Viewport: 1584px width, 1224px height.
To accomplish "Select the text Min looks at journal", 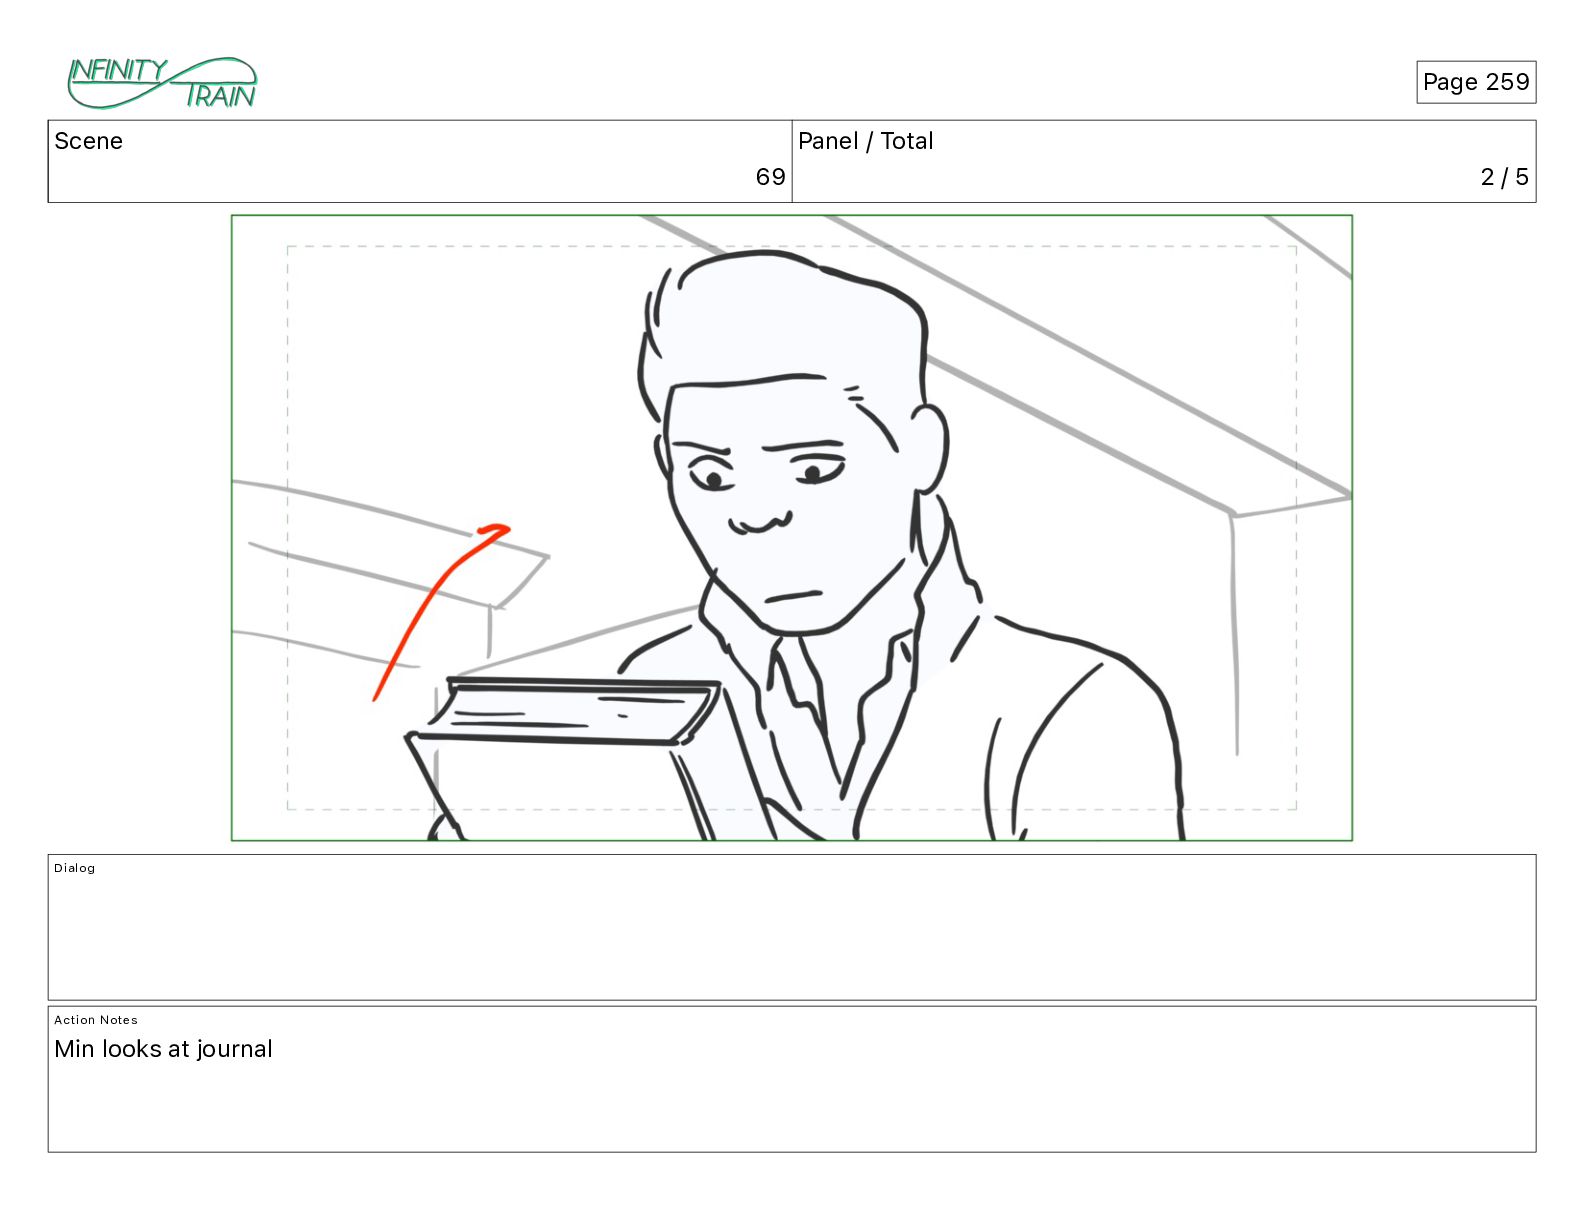I will [x=163, y=1049].
